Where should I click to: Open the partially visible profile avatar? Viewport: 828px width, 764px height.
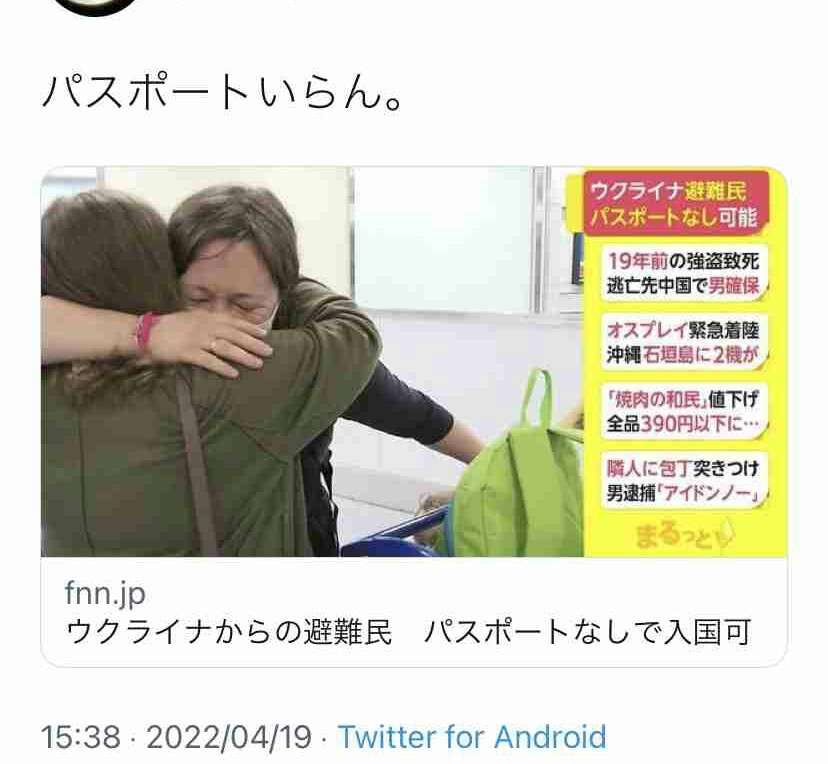[95, 6]
